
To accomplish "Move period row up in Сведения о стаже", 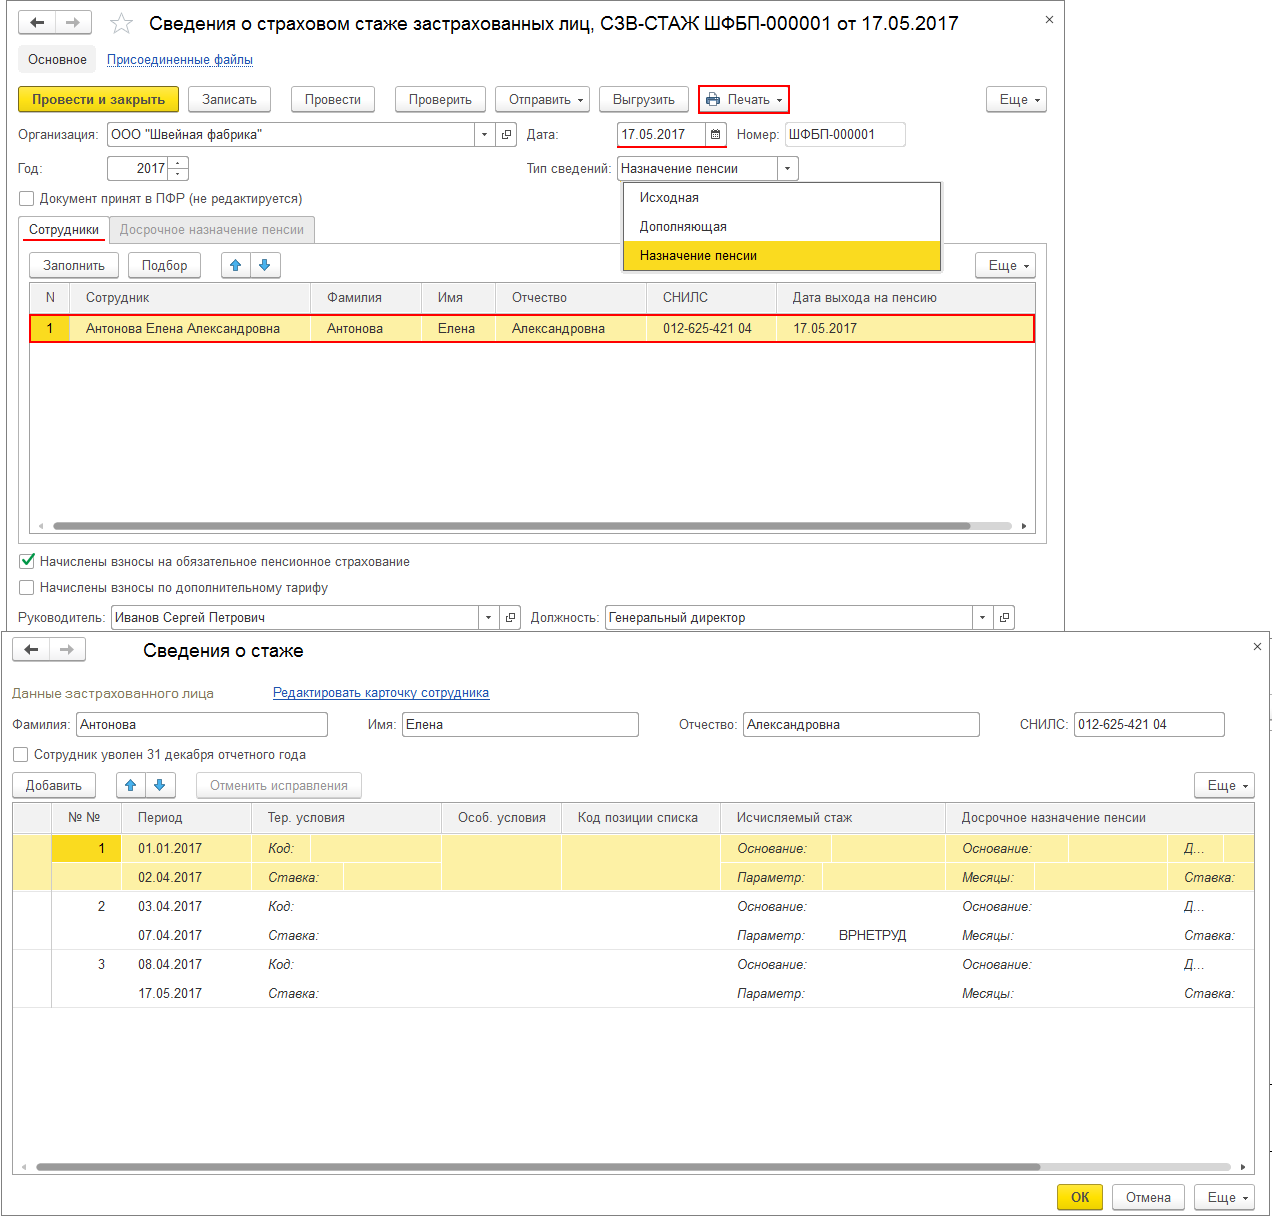I will (x=131, y=786).
